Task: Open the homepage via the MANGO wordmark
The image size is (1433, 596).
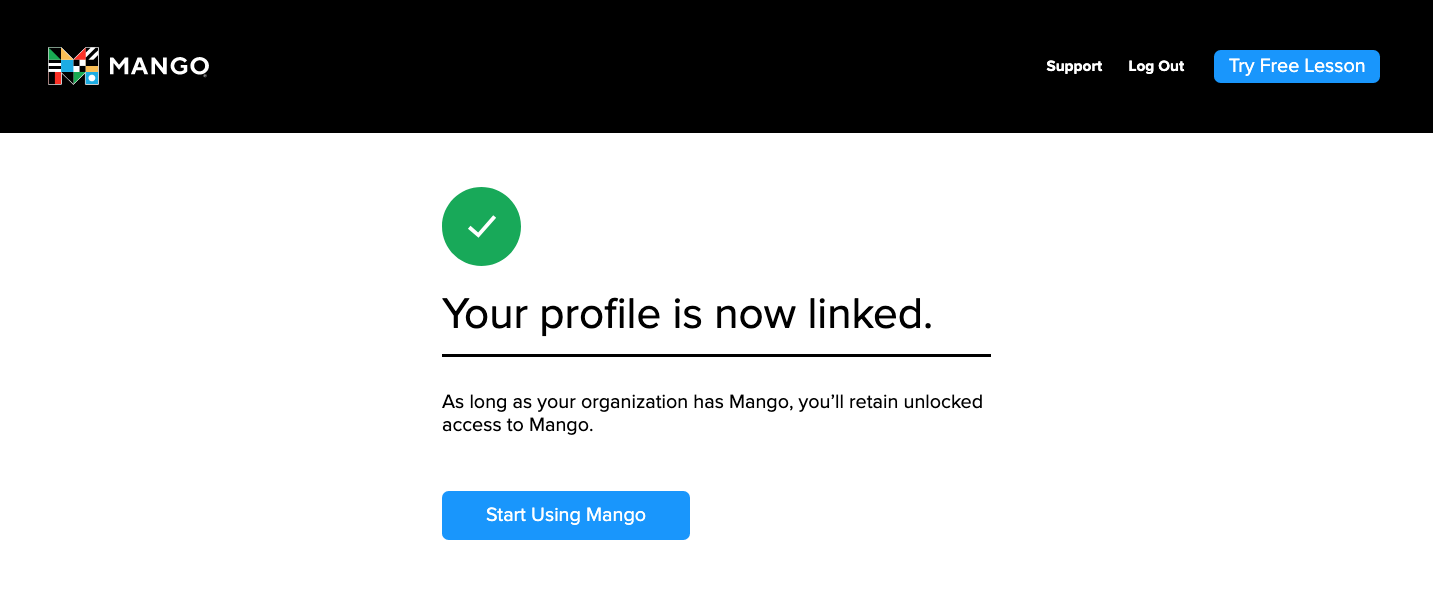Action: 160,66
